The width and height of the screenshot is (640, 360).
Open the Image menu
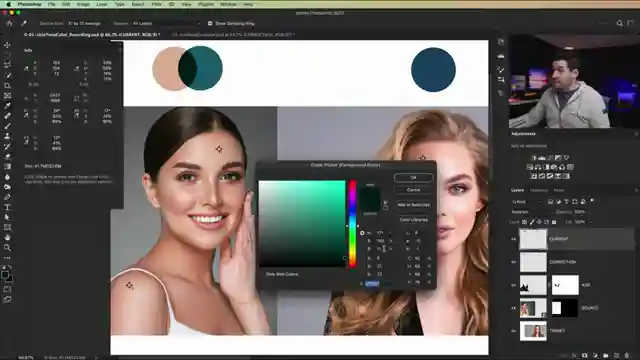pyautogui.click(x=83, y=4)
